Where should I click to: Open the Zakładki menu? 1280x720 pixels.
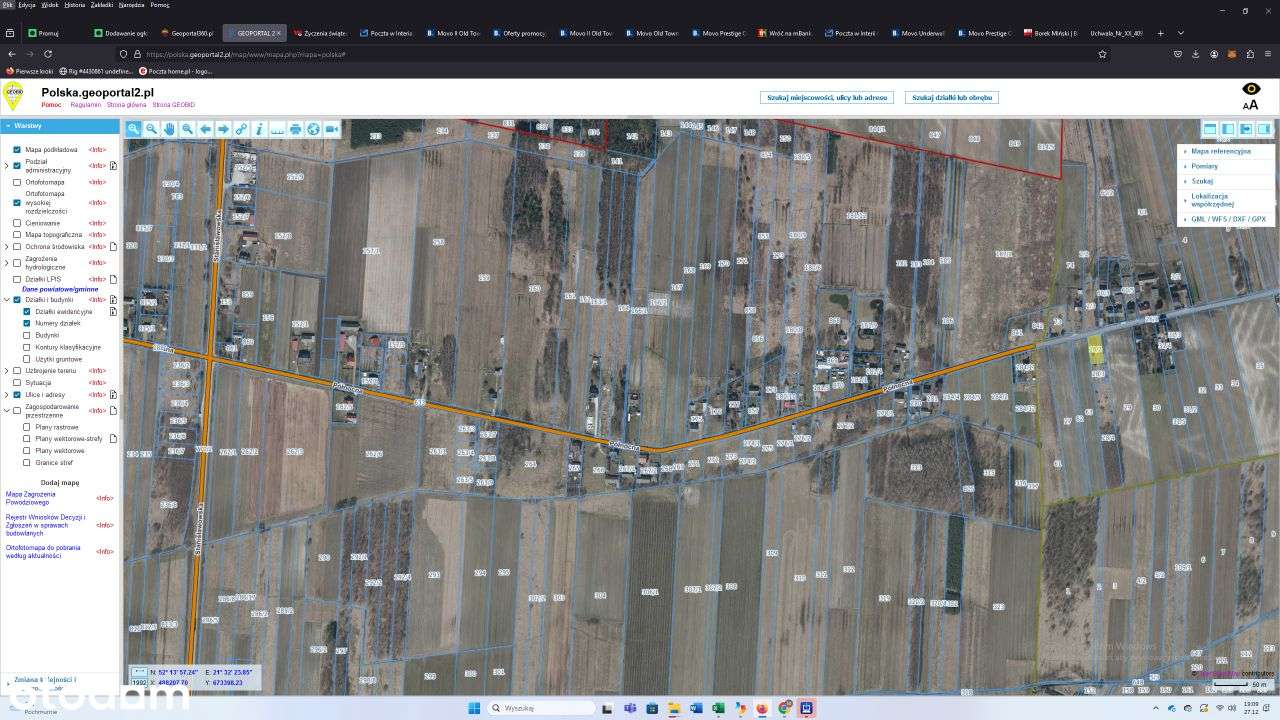click(x=102, y=5)
